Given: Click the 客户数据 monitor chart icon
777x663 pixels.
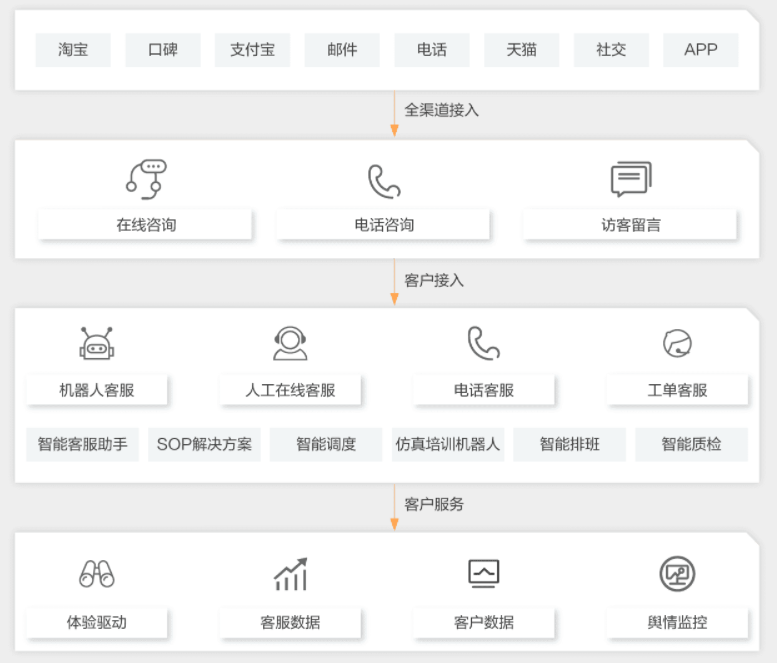Looking at the screenshot, I should pos(484,574).
